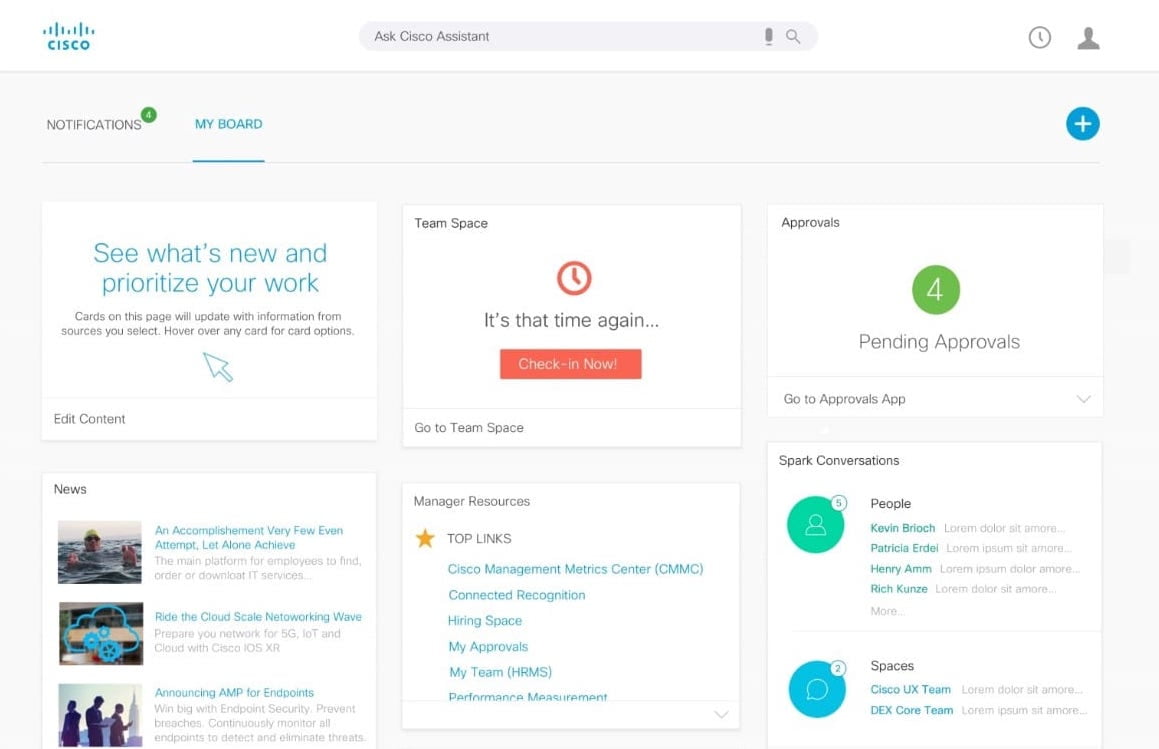1159x749 pixels.
Task: Open the cloud gears news thumbnail
Action: coord(101,634)
